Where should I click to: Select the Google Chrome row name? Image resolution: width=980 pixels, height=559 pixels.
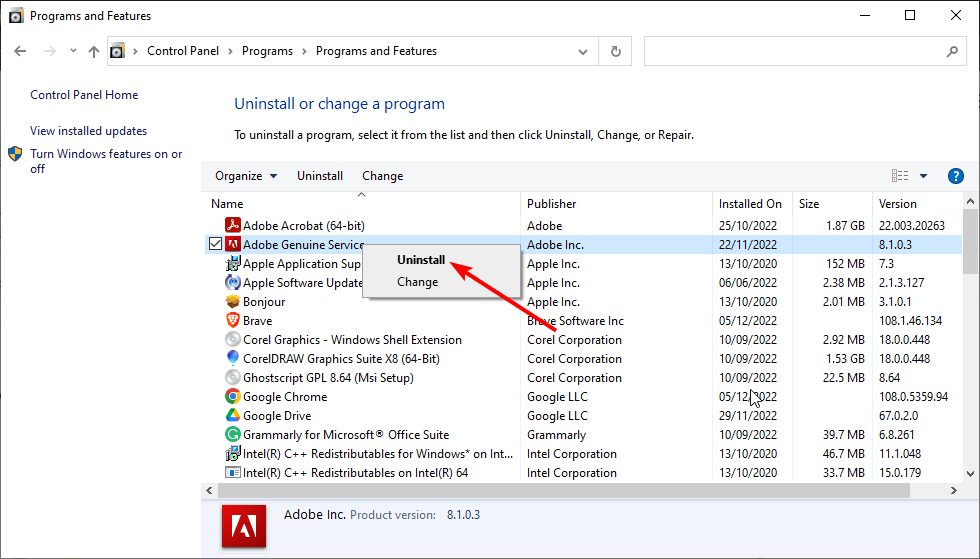pos(285,397)
